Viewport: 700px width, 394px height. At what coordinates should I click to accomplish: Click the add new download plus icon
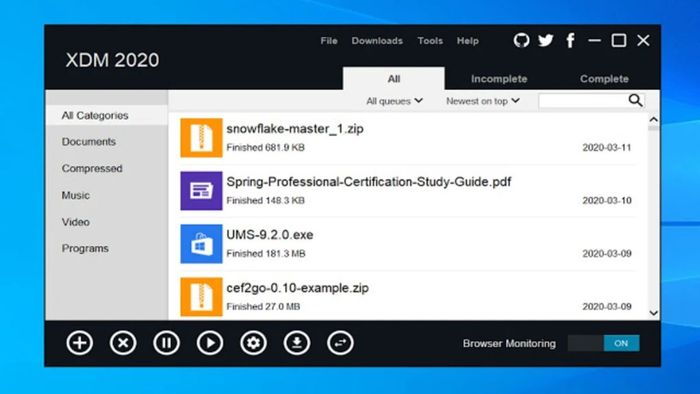coord(79,343)
